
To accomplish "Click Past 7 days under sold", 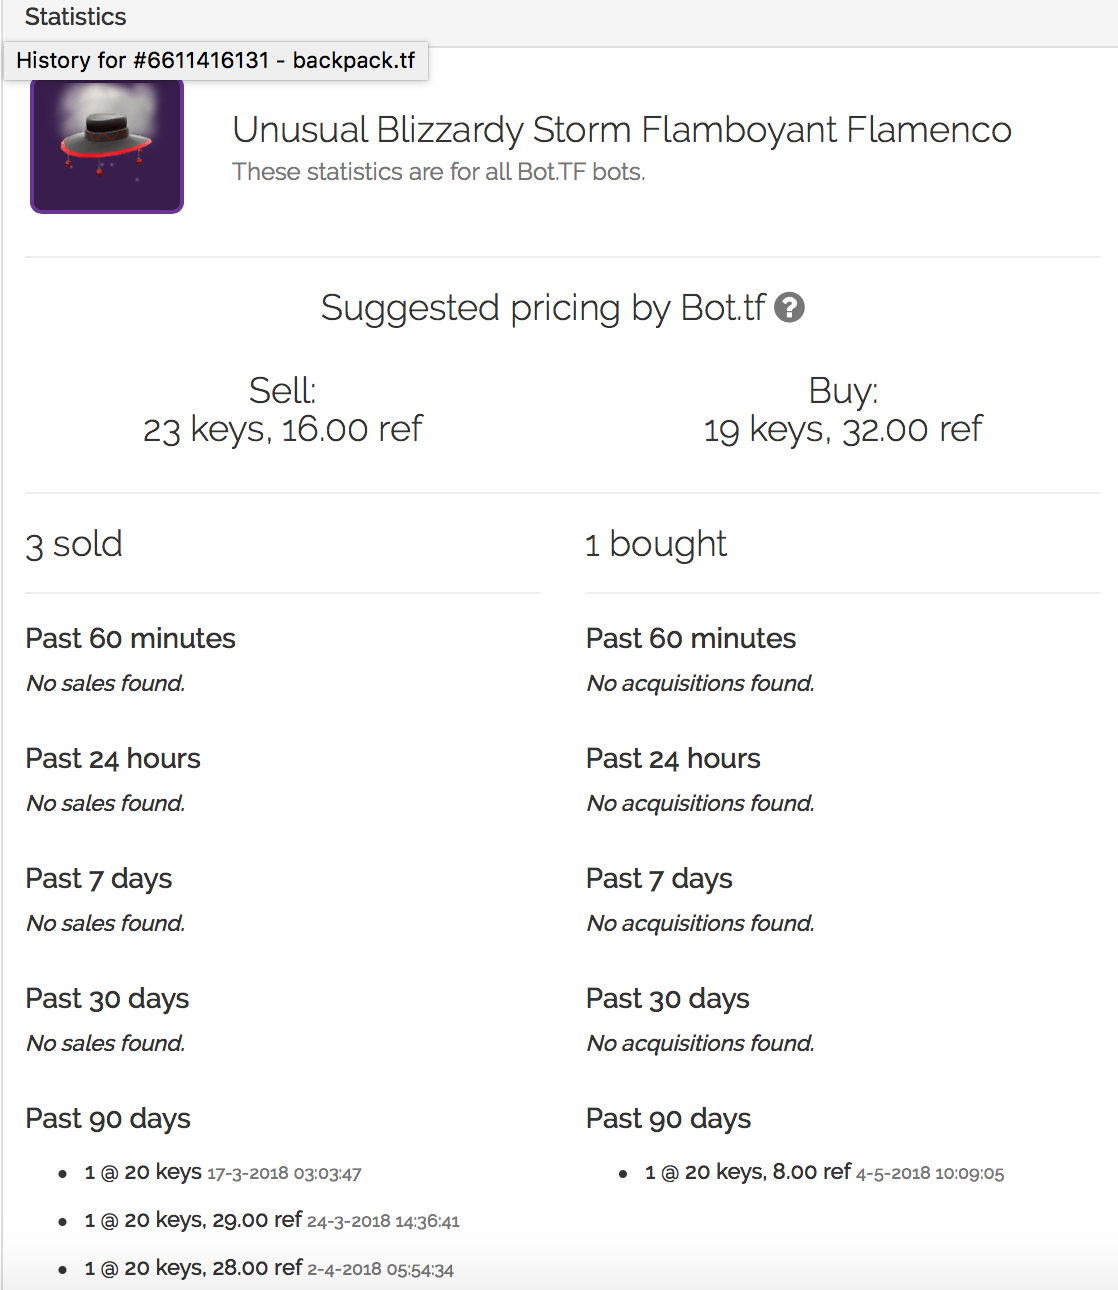I will [x=99, y=879].
